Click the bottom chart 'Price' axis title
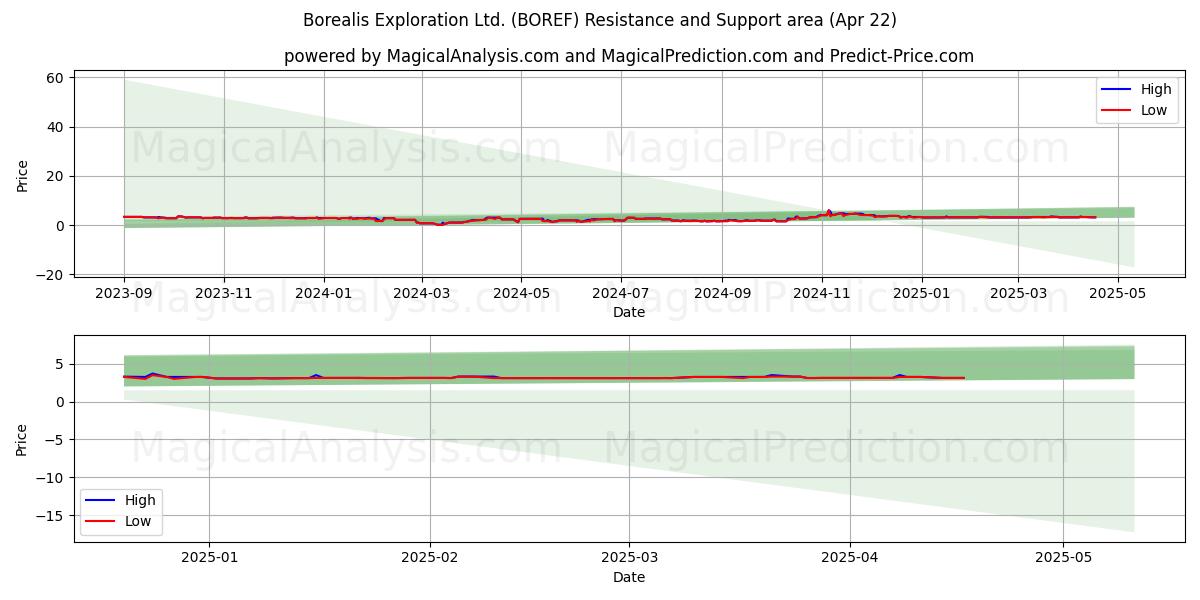This screenshot has width=1200, height=600. point(23,439)
